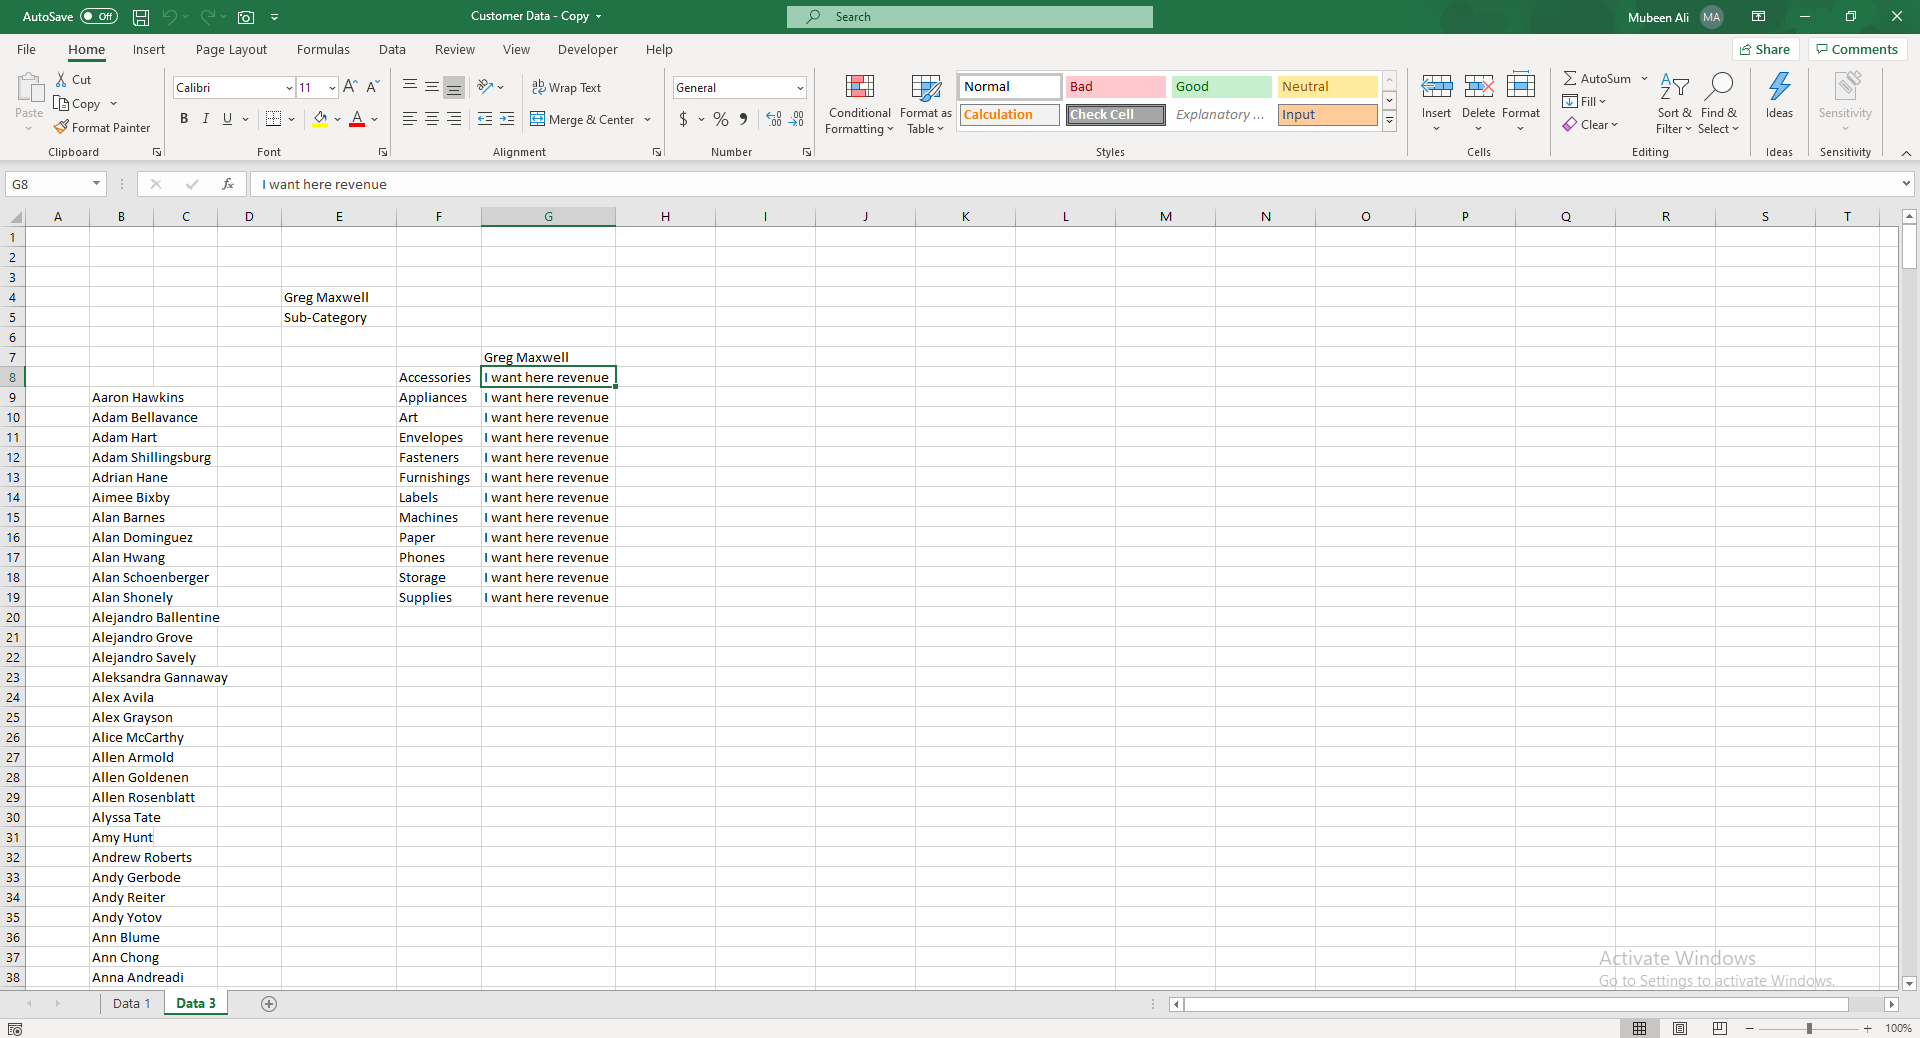
Task: Open the File menu
Action: tap(27, 49)
